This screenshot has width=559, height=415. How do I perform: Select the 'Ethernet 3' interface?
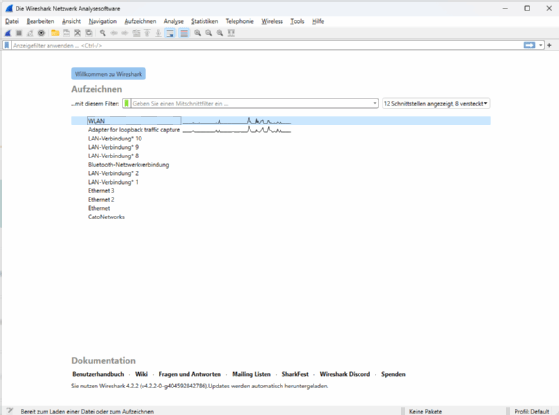pyautogui.click(x=101, y=191)
